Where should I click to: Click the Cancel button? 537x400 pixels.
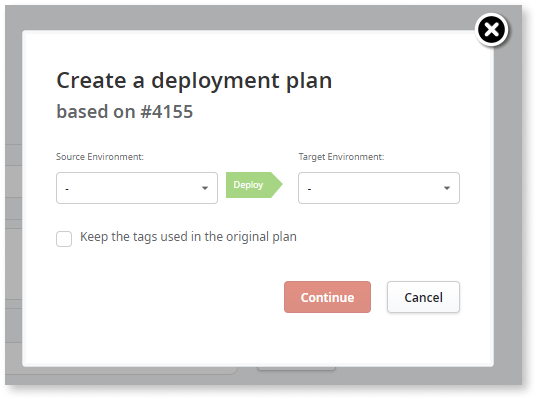point(423,297)
